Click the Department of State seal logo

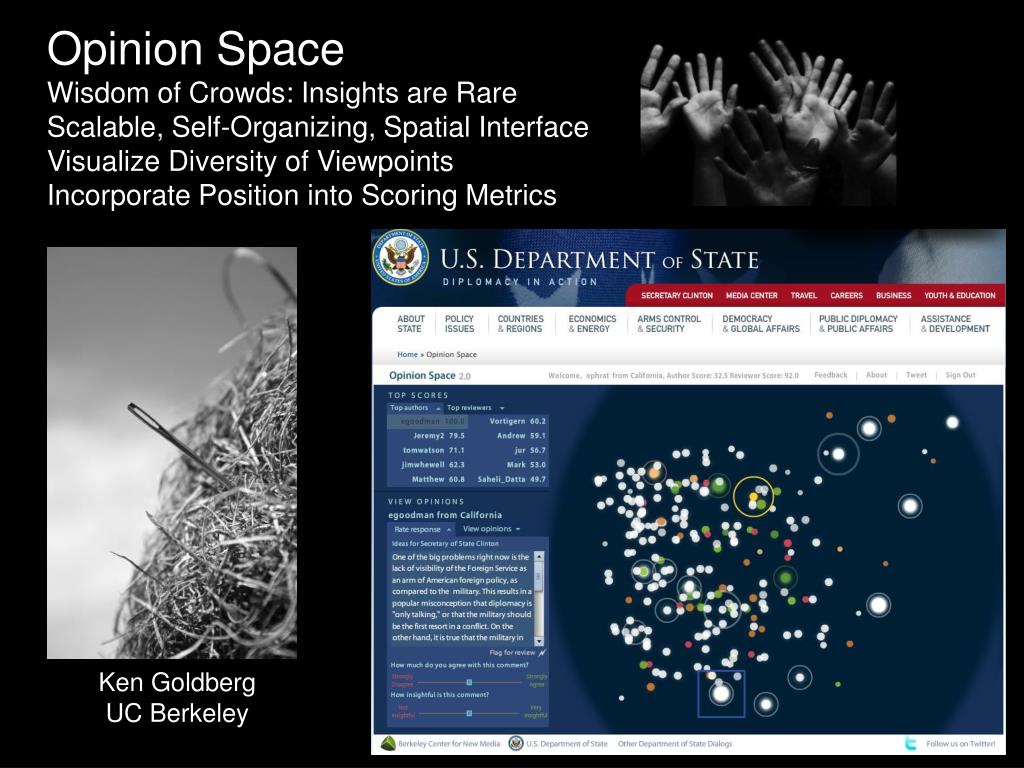coord(402,257)
